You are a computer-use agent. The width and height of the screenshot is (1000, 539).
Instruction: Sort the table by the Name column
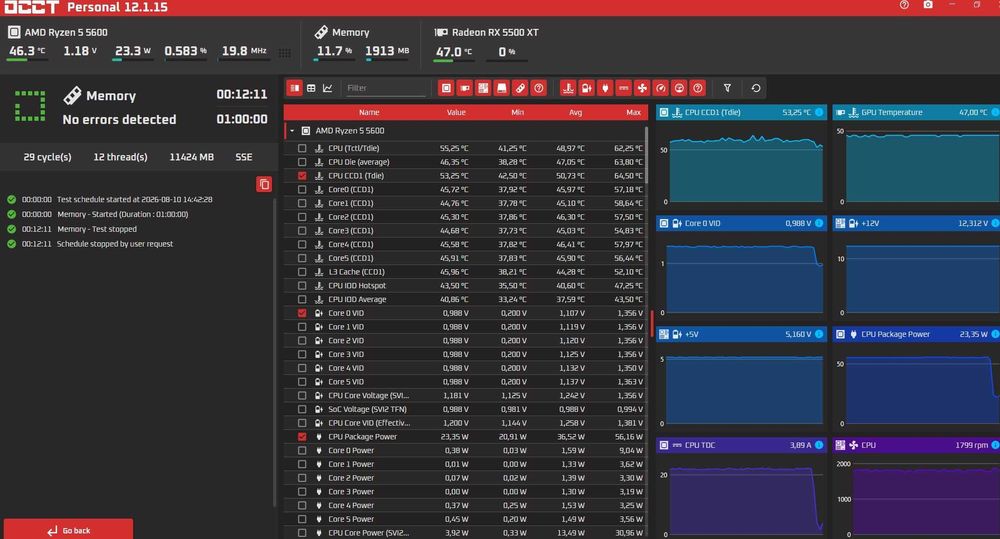369,112
